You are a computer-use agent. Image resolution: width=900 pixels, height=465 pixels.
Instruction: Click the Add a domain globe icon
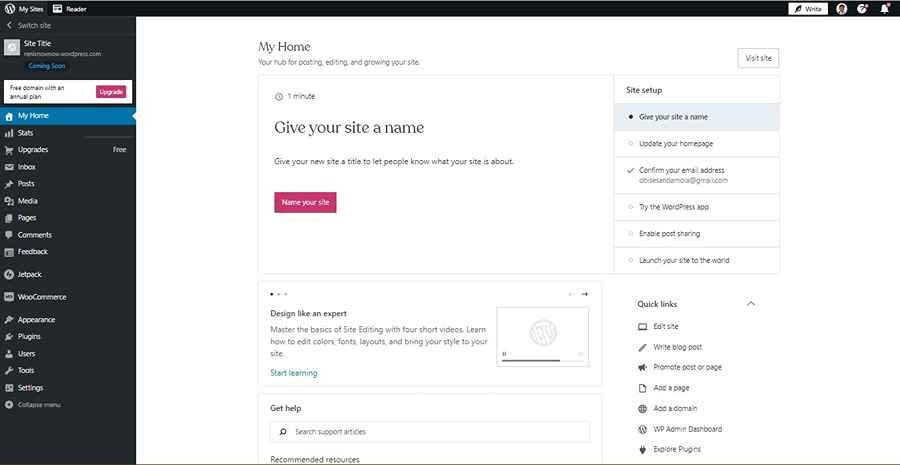point(642,409)
